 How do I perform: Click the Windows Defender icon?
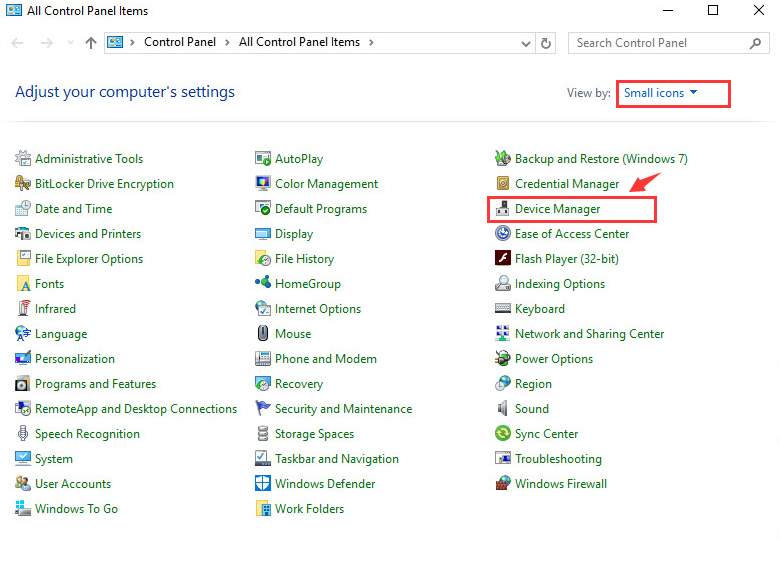coord(263,484)
